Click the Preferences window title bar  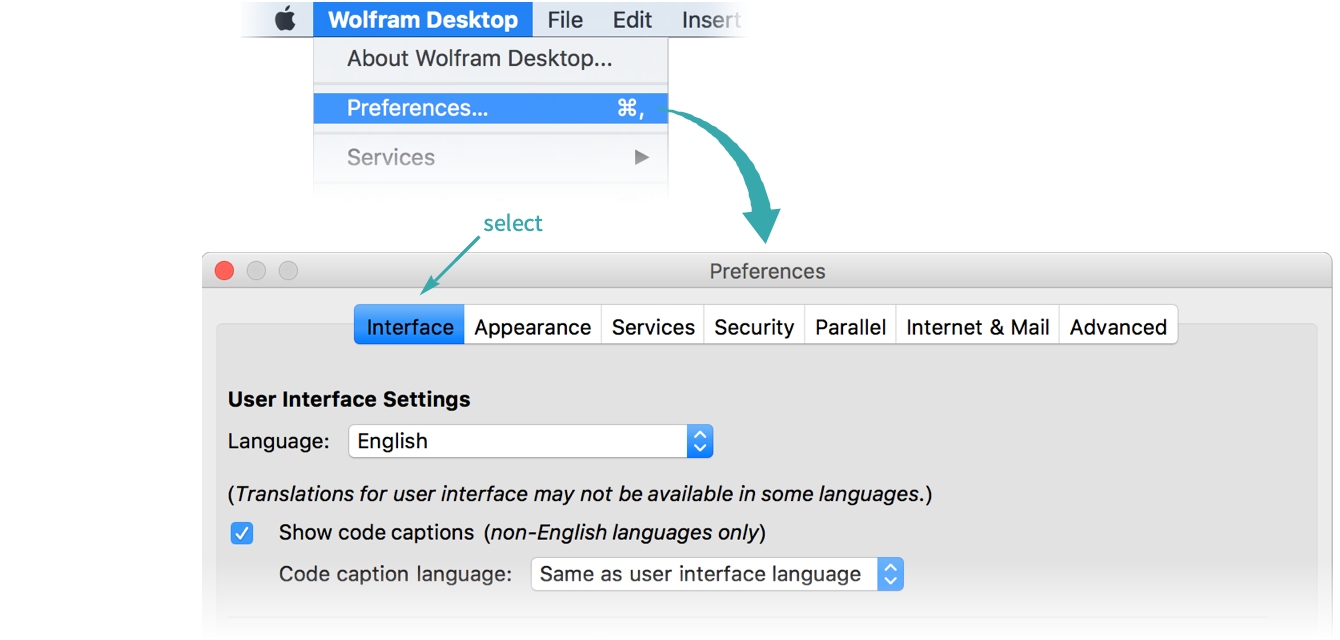[767, 271]
